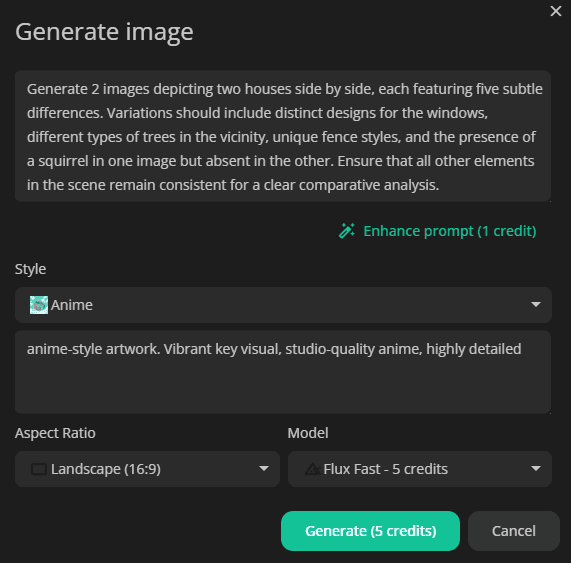Screen dimensions: 571x563
Task: Click Enhance prompt (1 credit) link
Action: coord(450,231)
